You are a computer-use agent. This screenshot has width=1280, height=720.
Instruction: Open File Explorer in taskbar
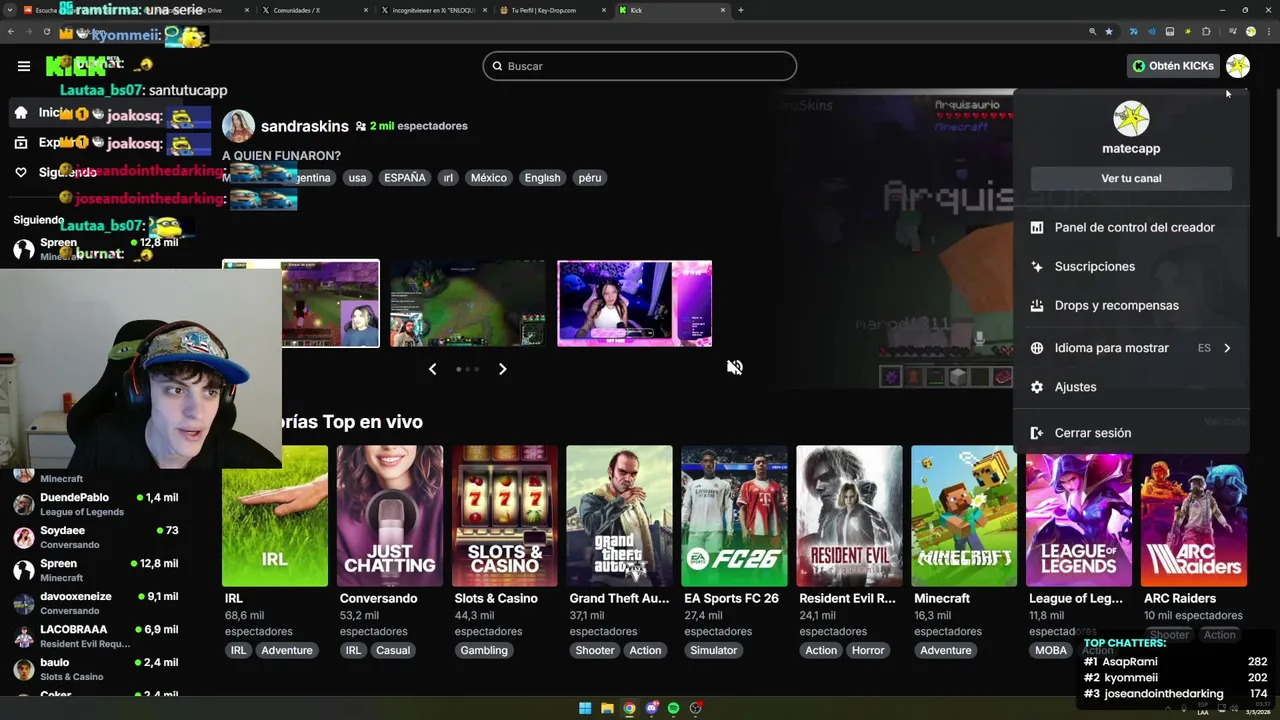click(x=607, y=708)
